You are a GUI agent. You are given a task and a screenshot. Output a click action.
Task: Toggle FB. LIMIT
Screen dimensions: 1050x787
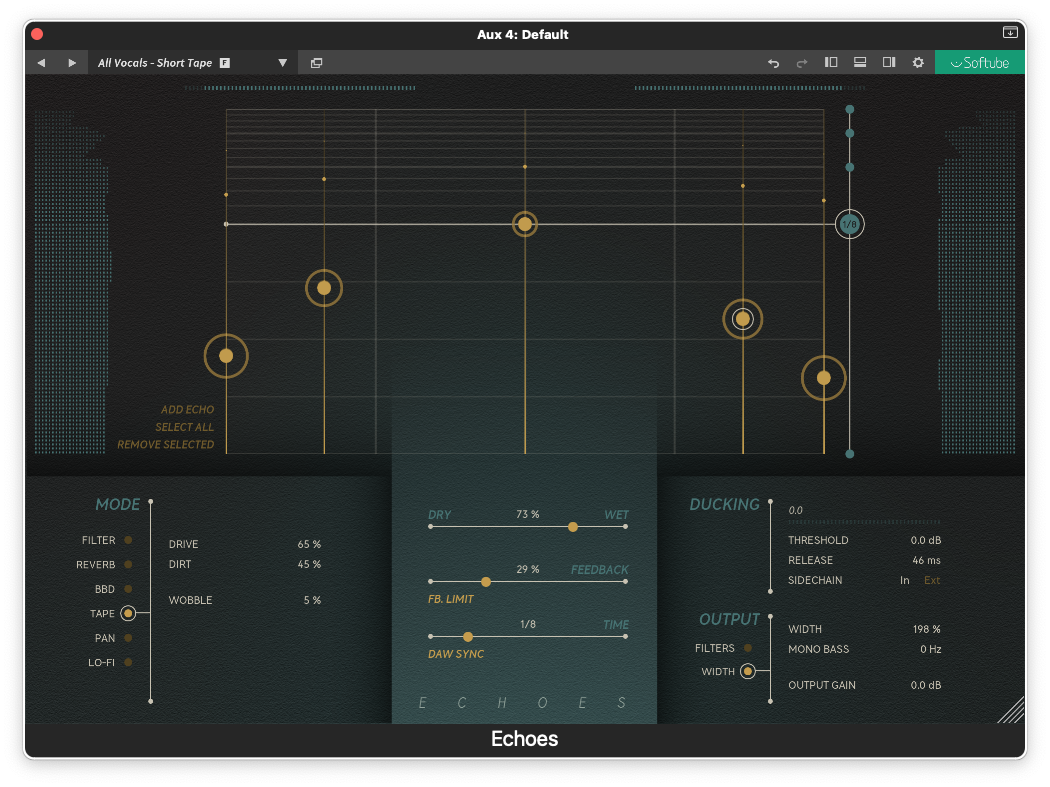tap(451, 599)
